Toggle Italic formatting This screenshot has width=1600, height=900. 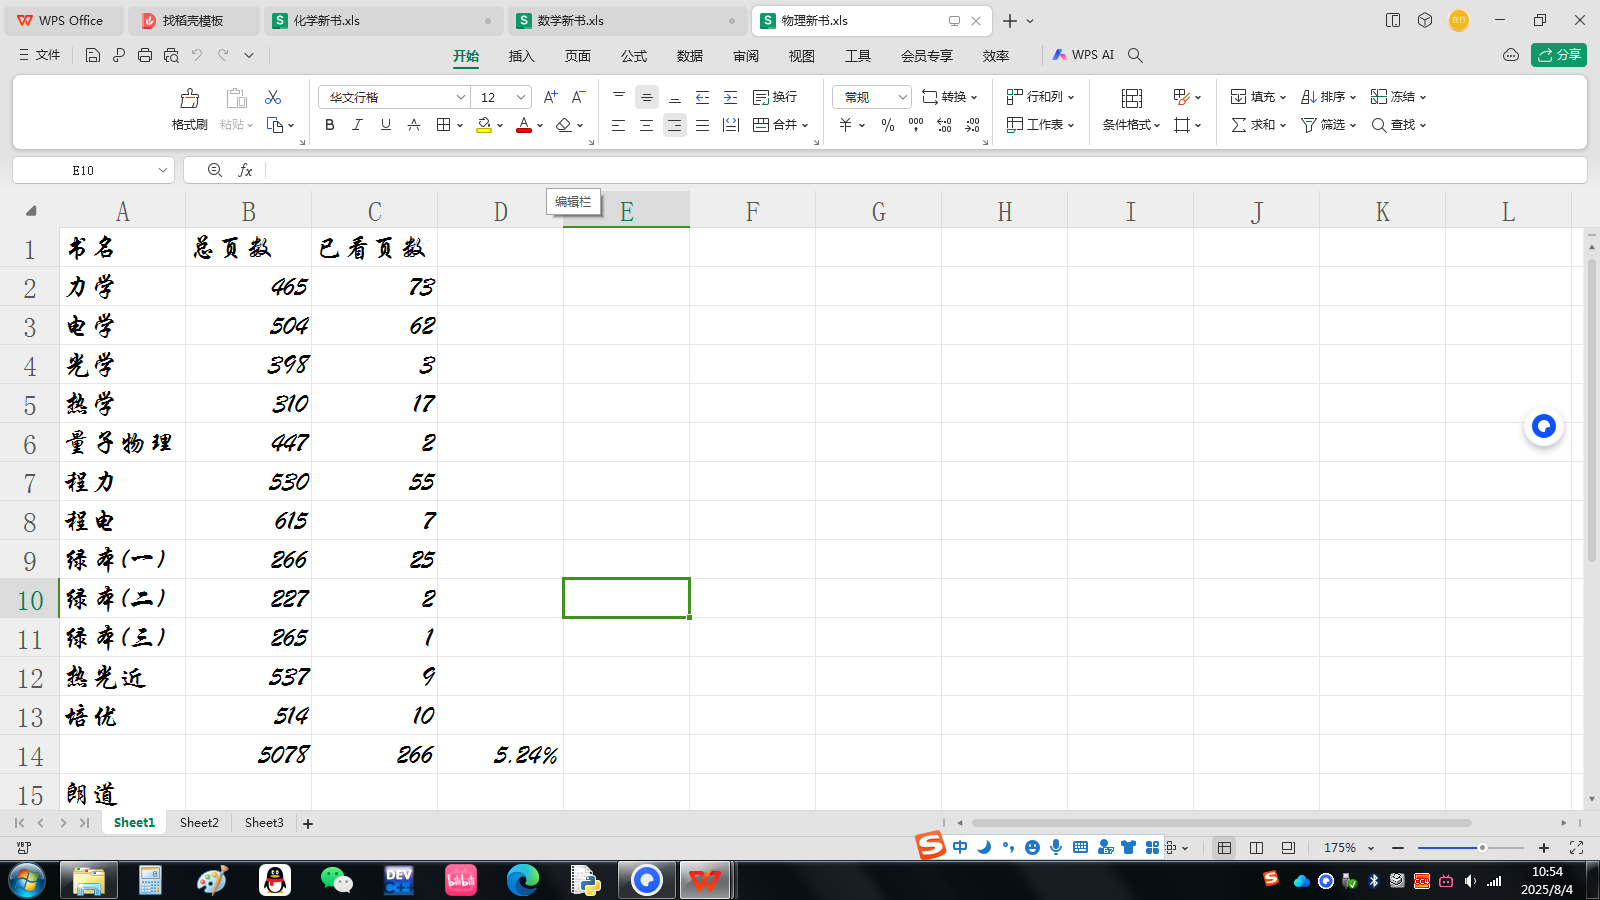pos(358,125)
